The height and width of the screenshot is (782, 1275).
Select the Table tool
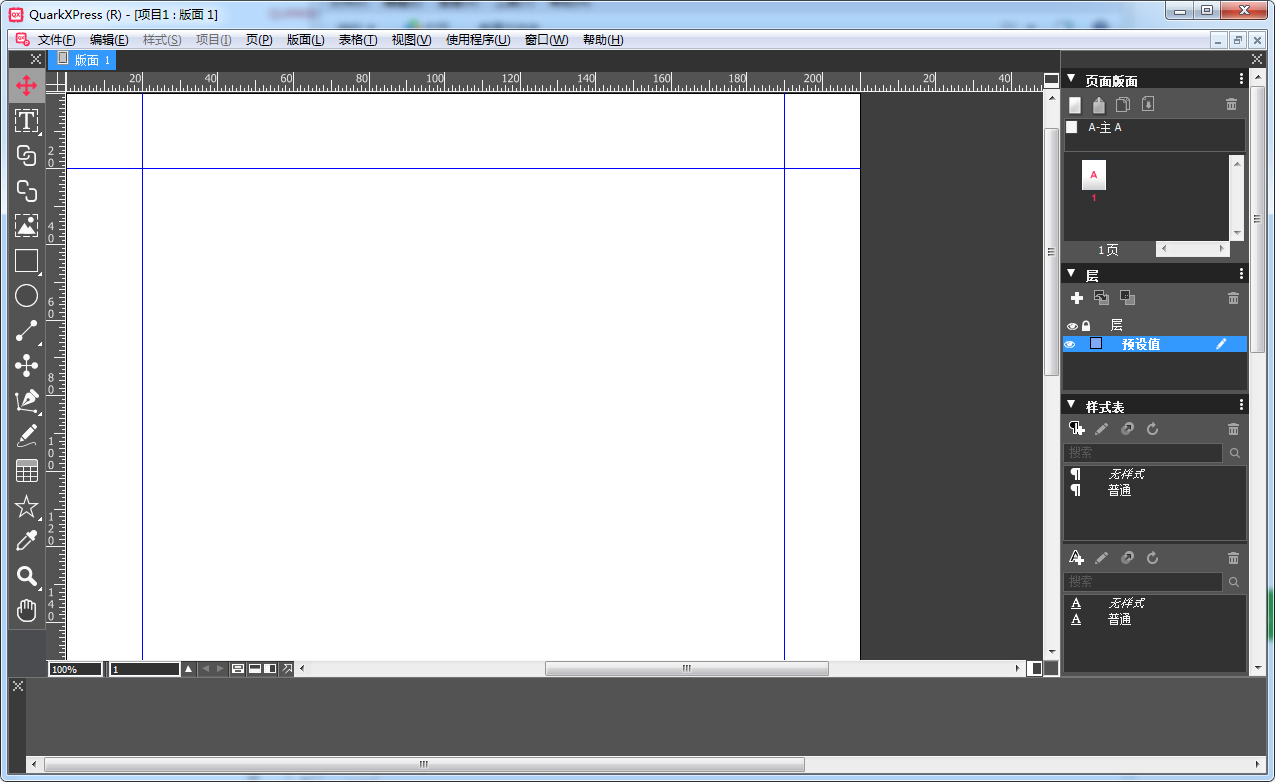(26, 471)
